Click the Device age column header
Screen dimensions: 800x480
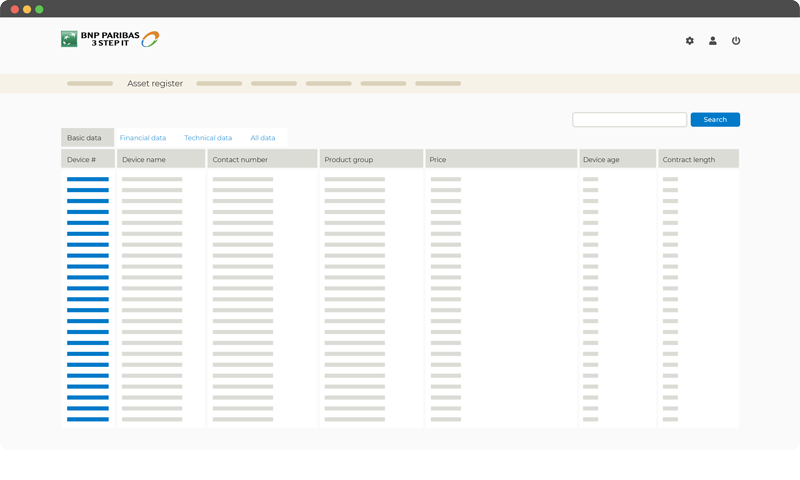(601, 160)
